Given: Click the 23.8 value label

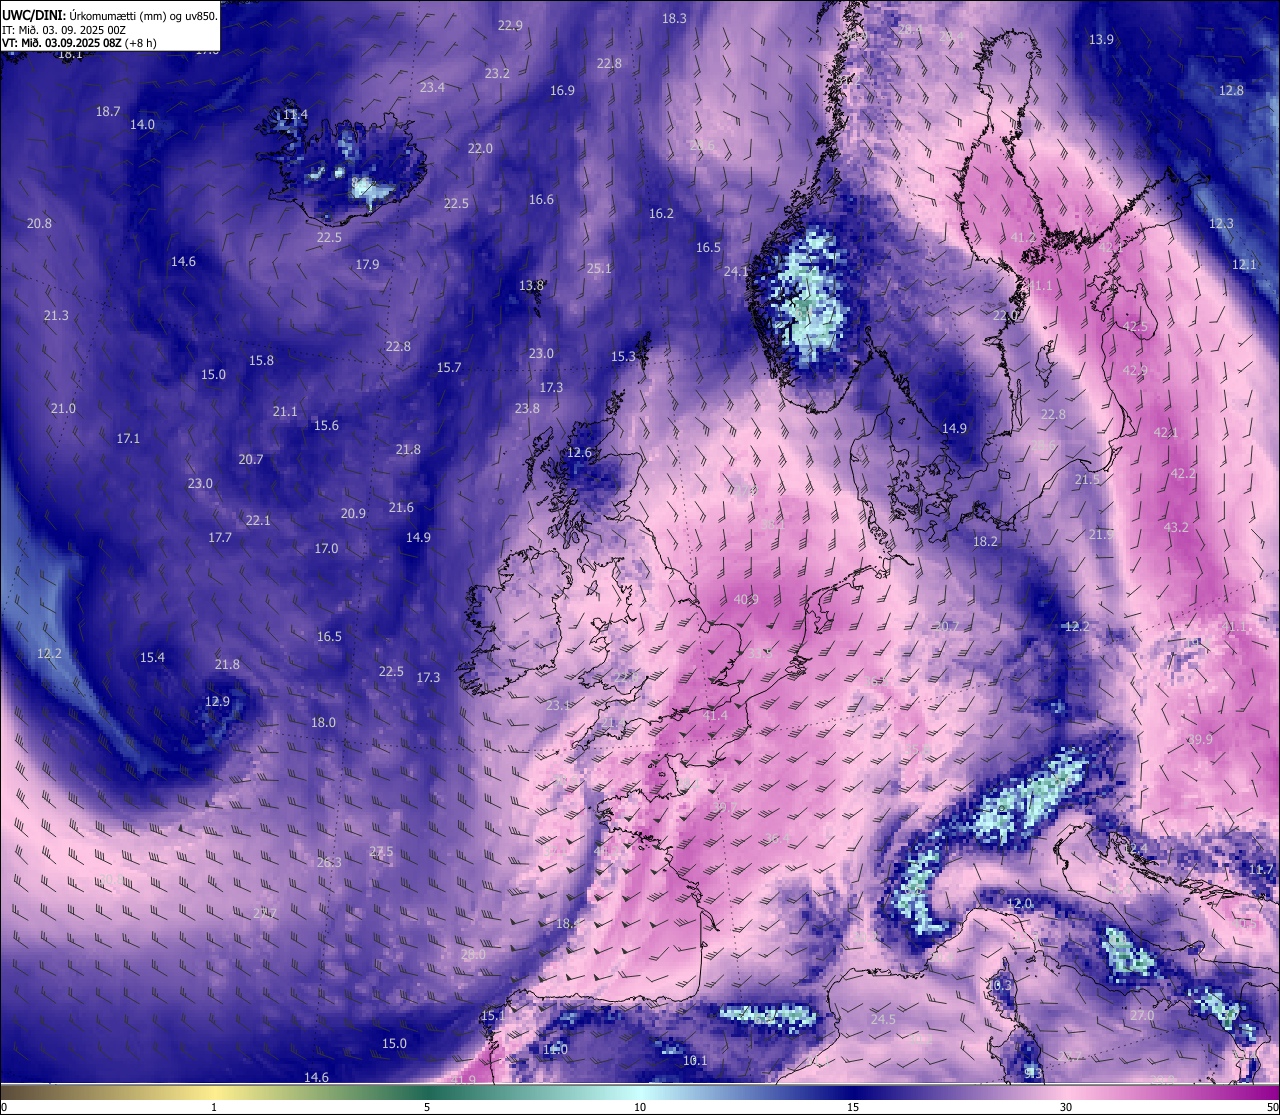Looking at the screenshot, I should point(527,408).
